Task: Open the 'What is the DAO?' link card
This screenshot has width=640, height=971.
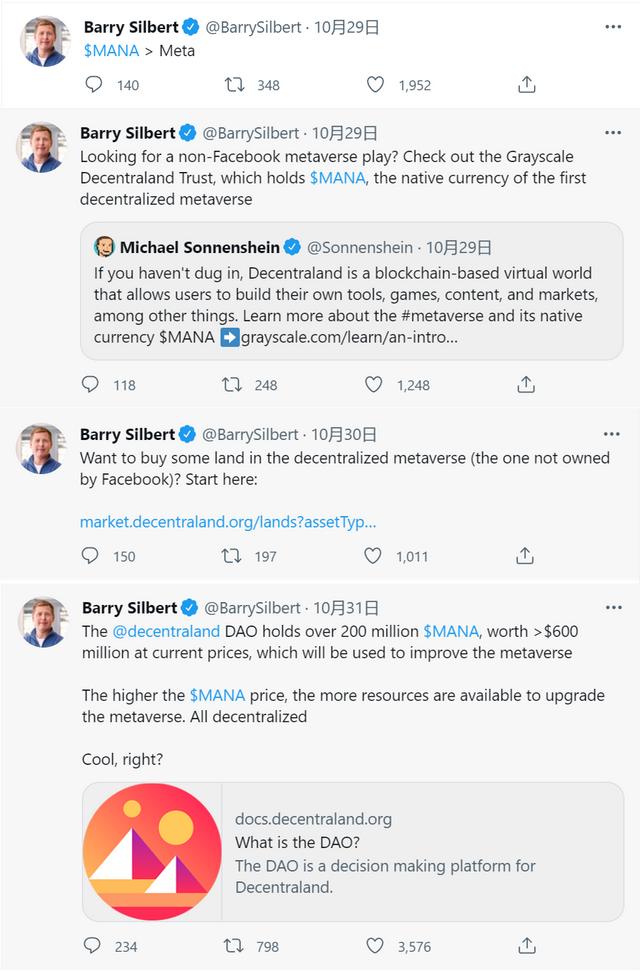Action: point(352,852)
